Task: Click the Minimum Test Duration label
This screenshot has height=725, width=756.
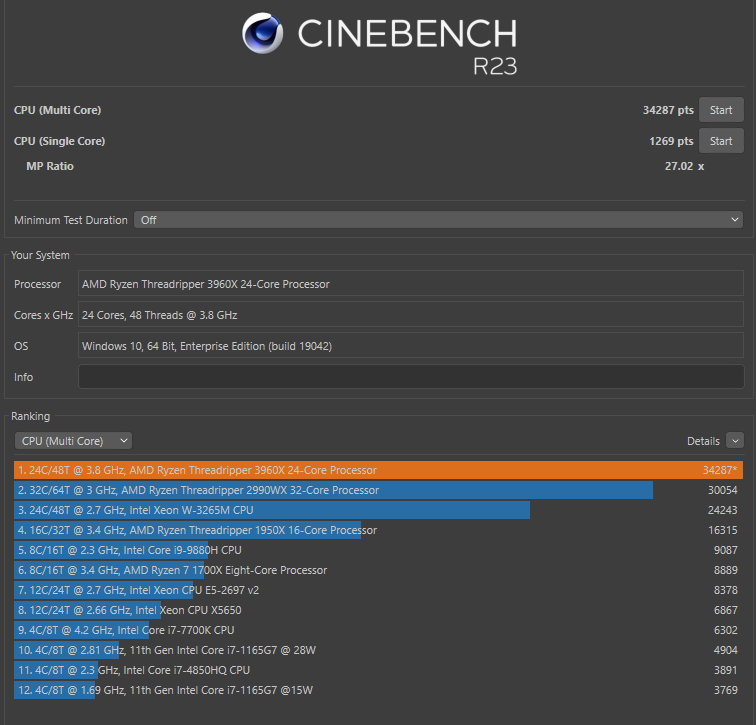Action: coord(71,220)
